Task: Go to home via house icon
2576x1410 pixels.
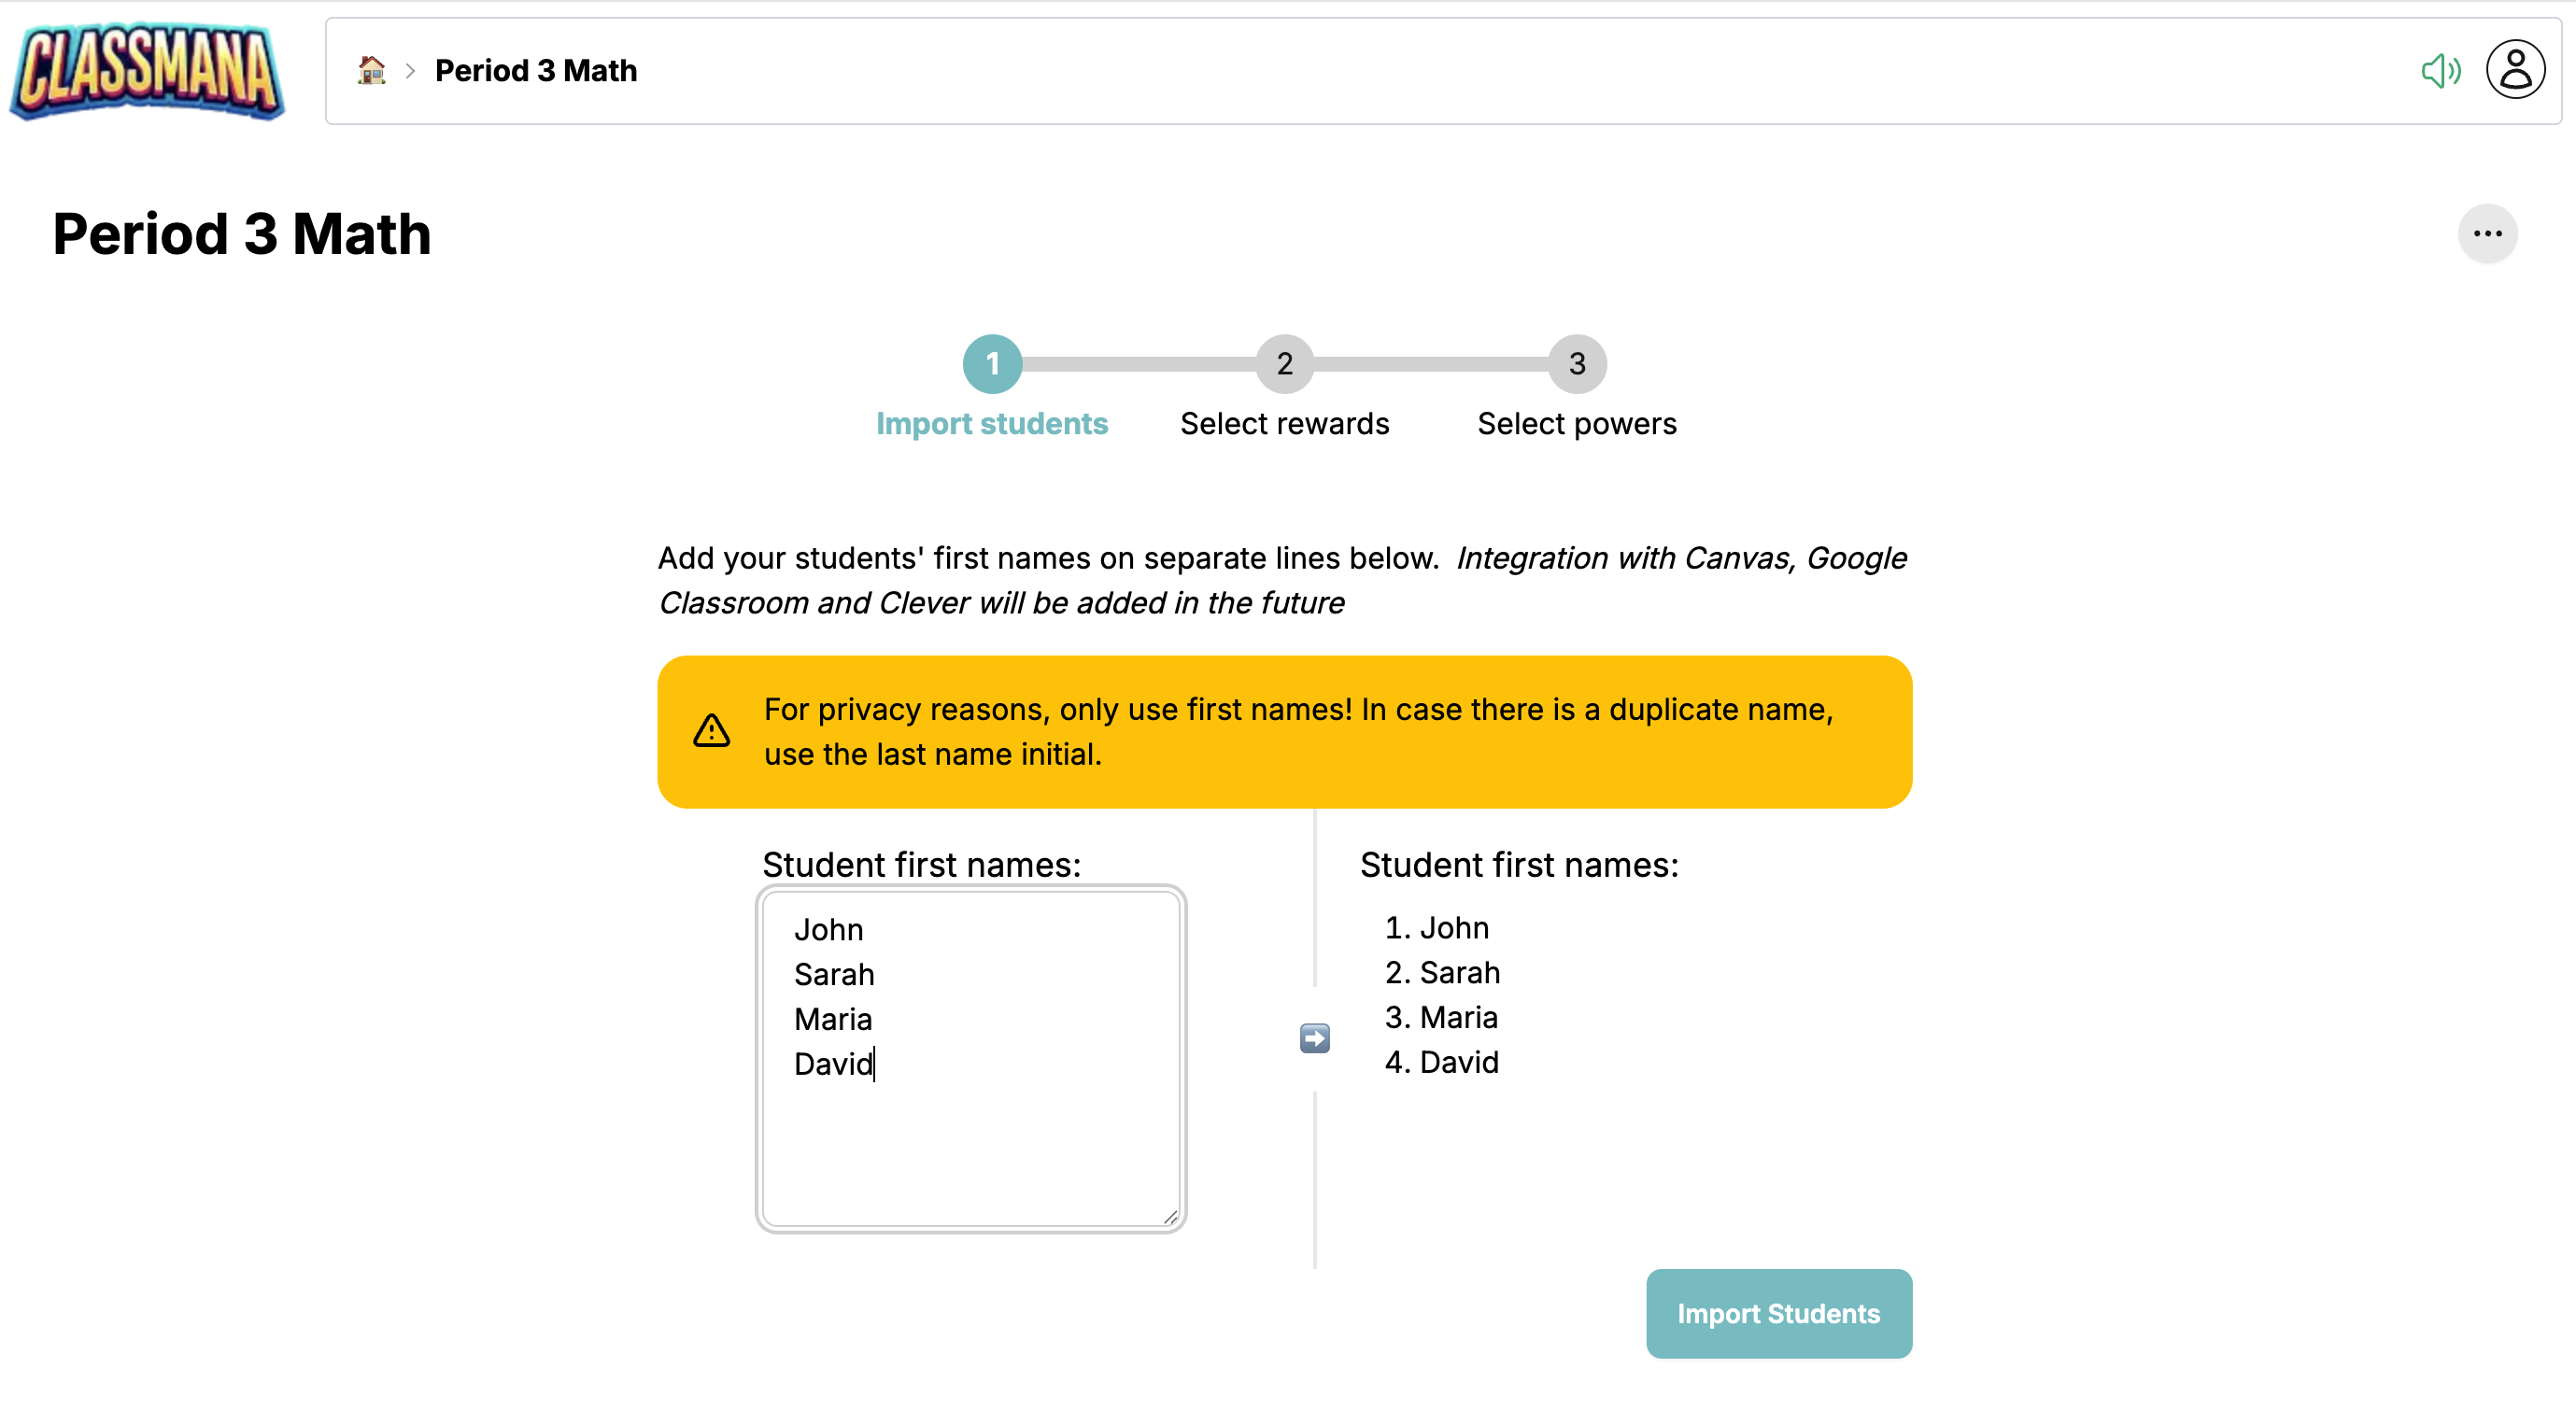Action: coord(372,70)
